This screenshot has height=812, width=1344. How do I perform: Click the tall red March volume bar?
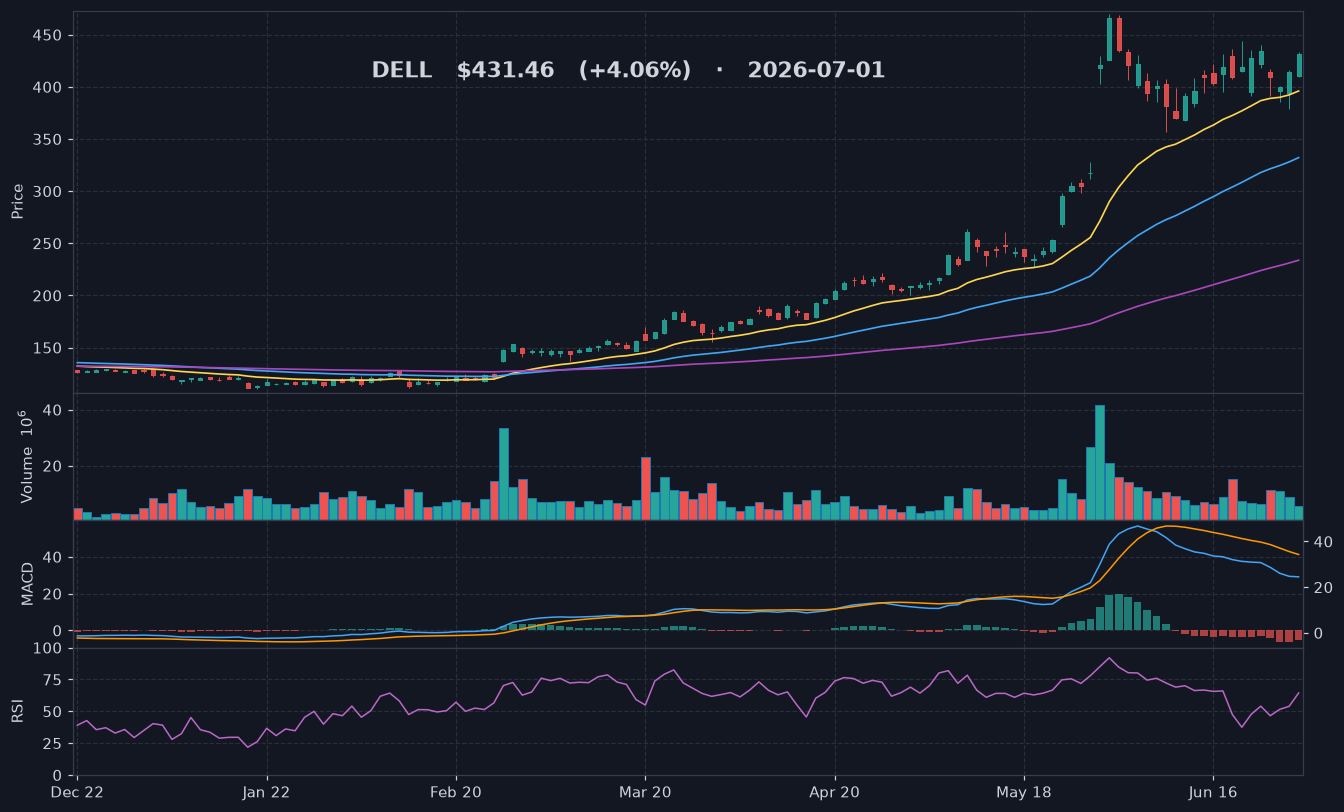(646, 488)
